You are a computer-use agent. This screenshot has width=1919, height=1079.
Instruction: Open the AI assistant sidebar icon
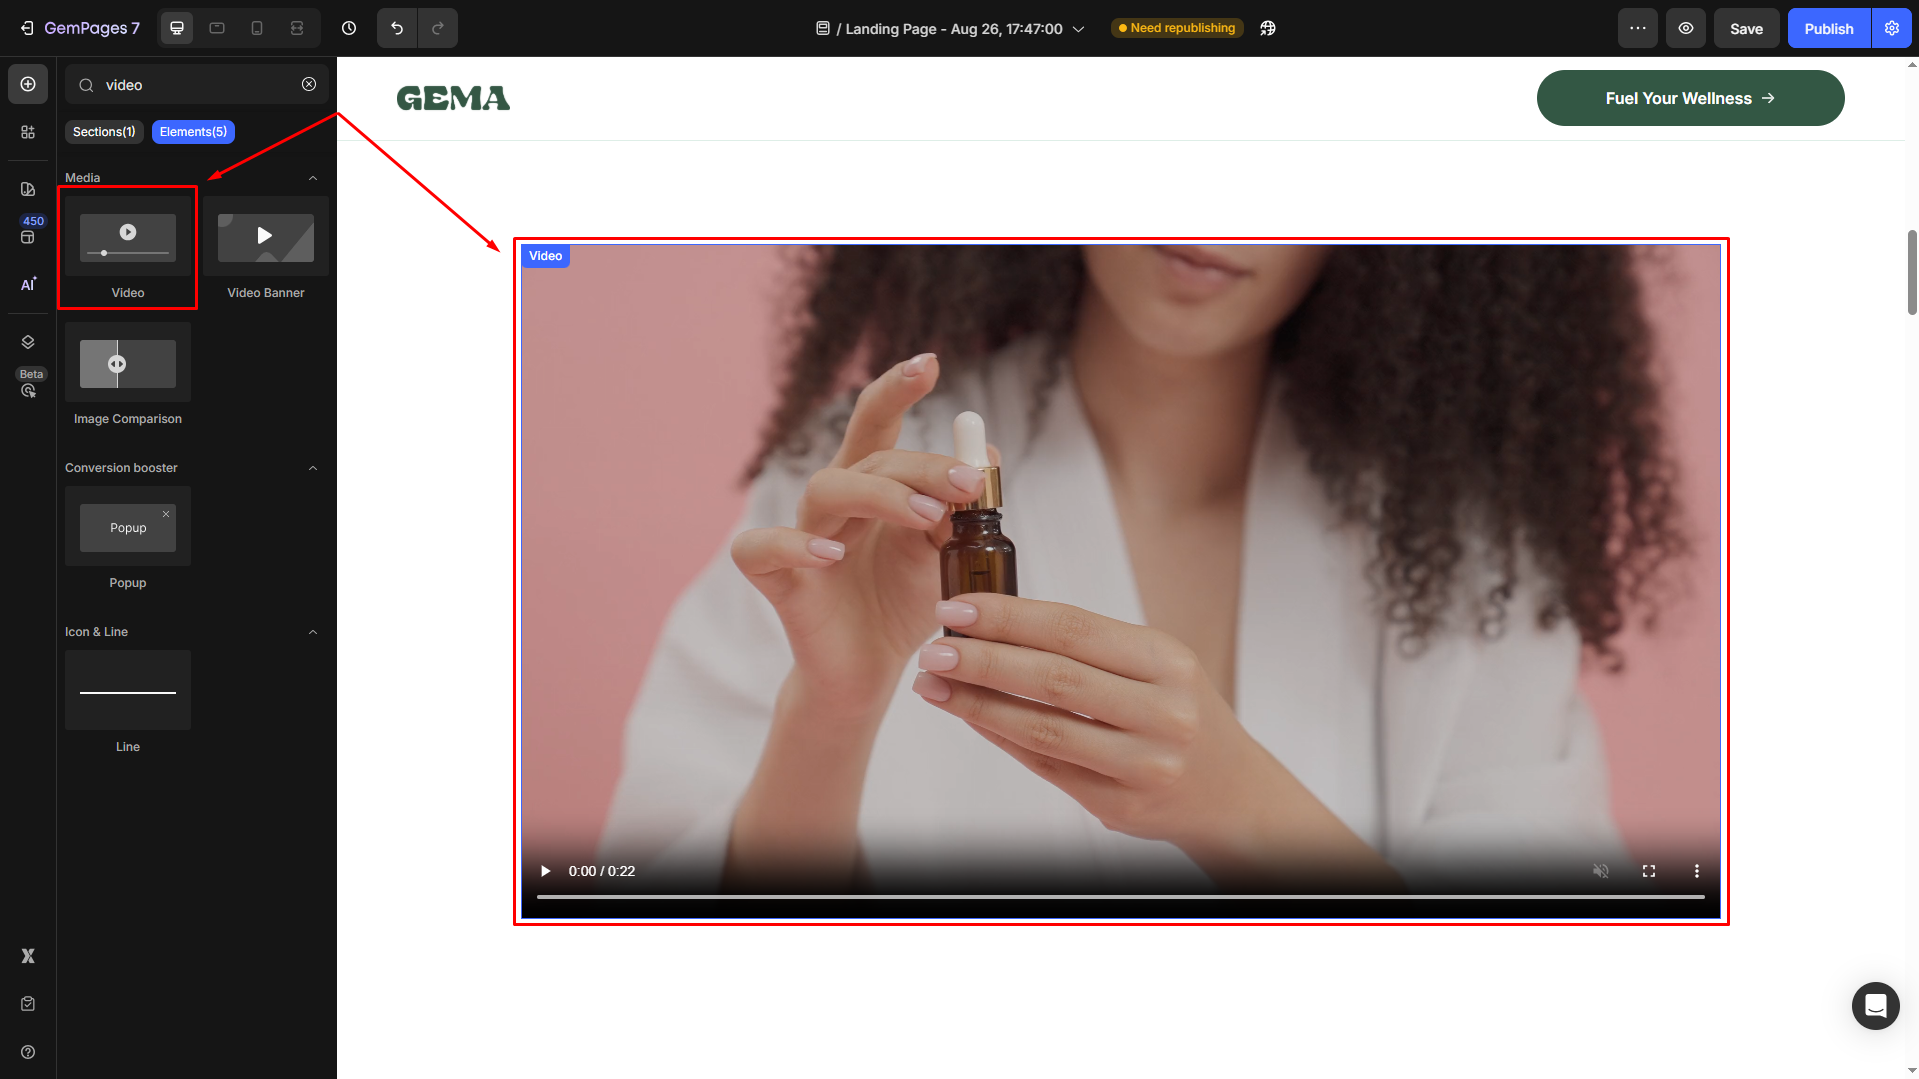pos(28,285)
